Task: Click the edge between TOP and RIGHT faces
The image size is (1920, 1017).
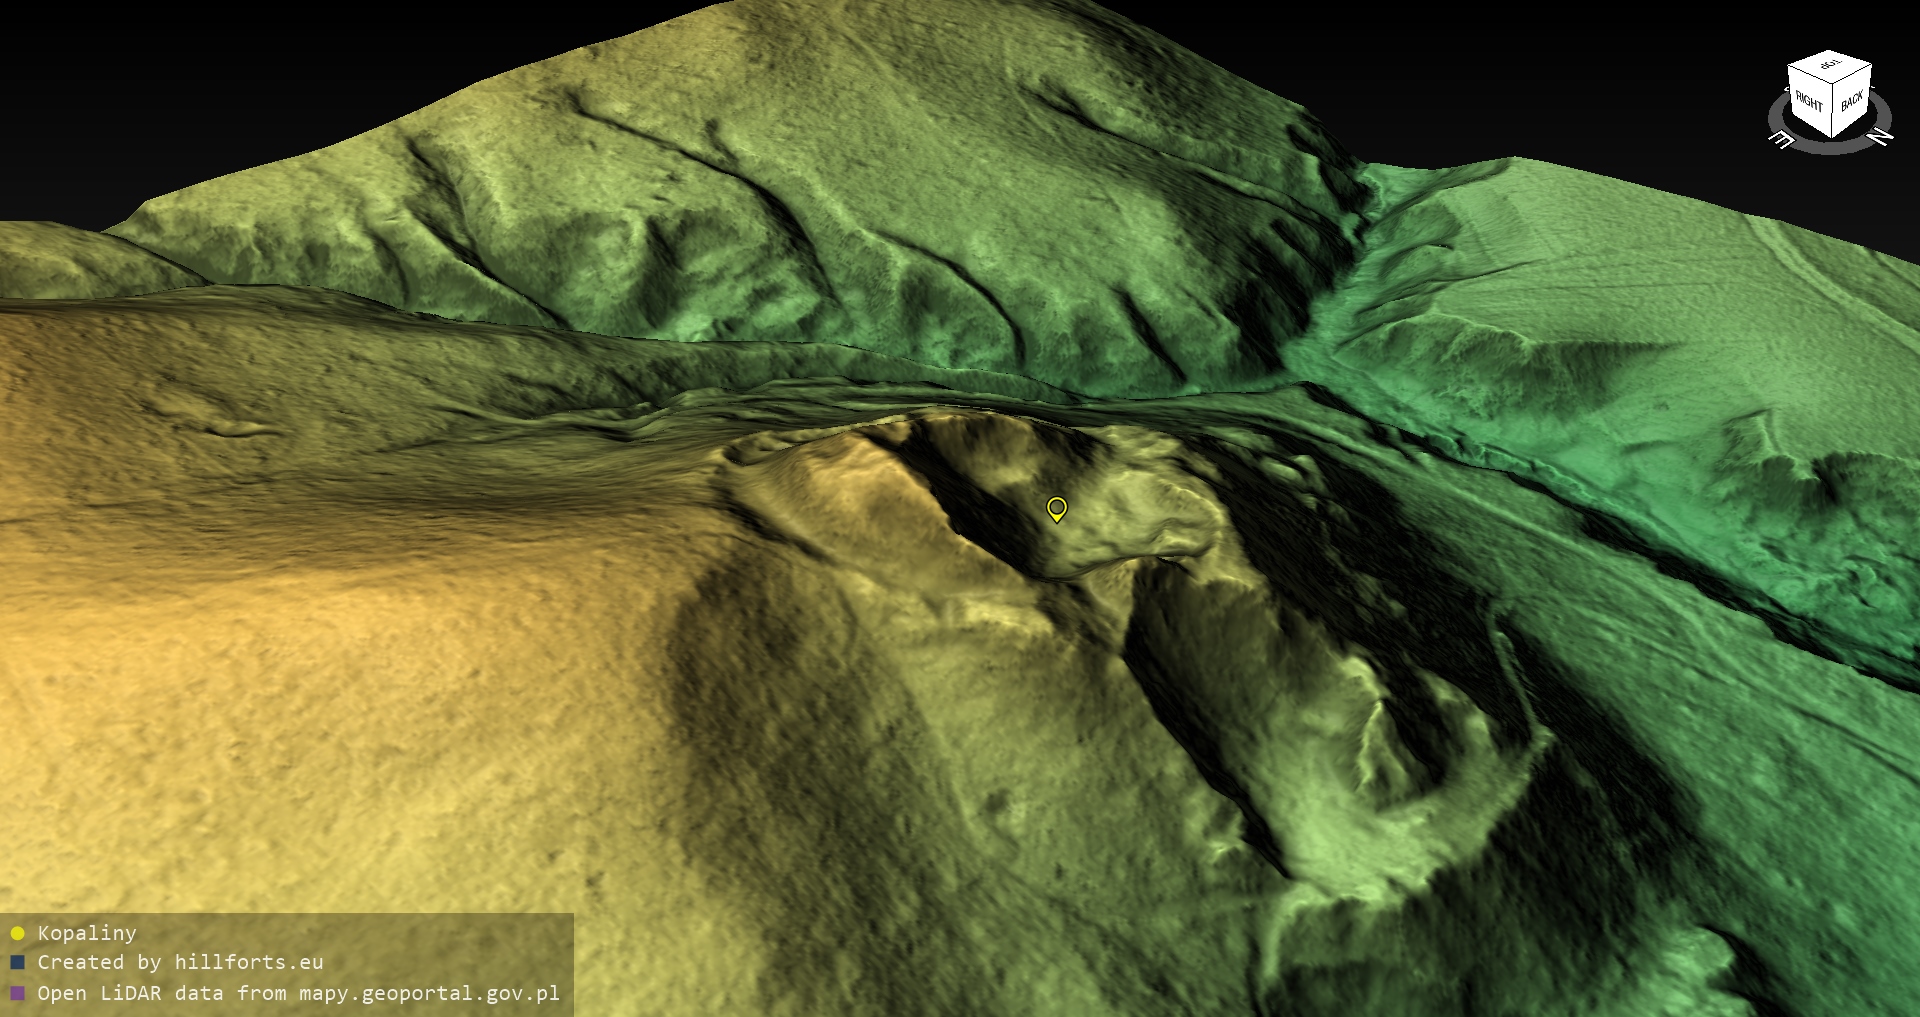Action: point(1809,74)
